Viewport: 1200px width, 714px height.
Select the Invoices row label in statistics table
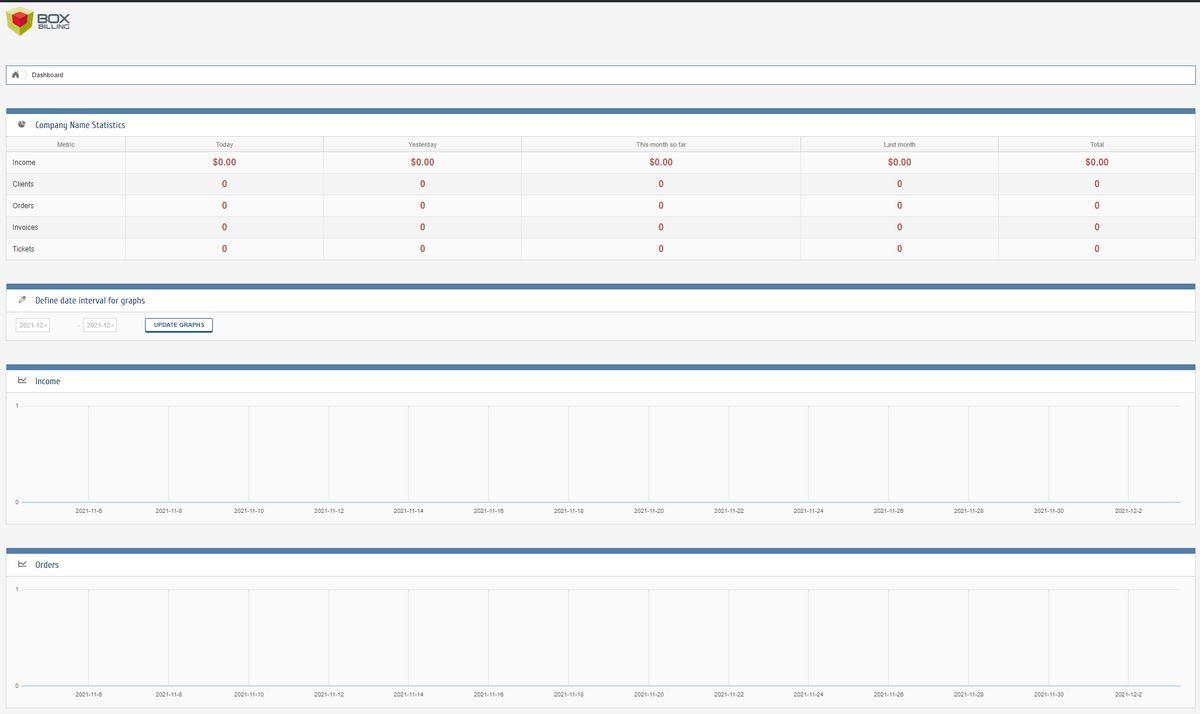click(25, 227)
